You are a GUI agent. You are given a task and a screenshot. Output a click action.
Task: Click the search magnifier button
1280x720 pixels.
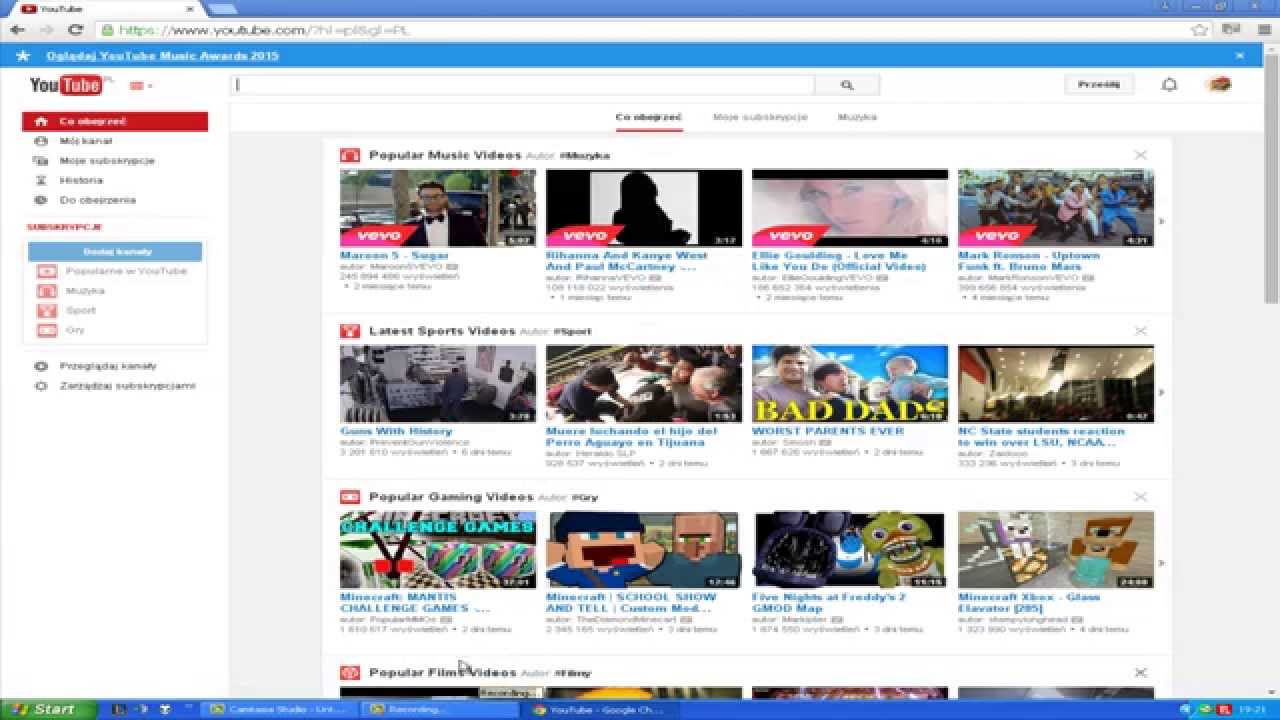(x=847, y=85)
